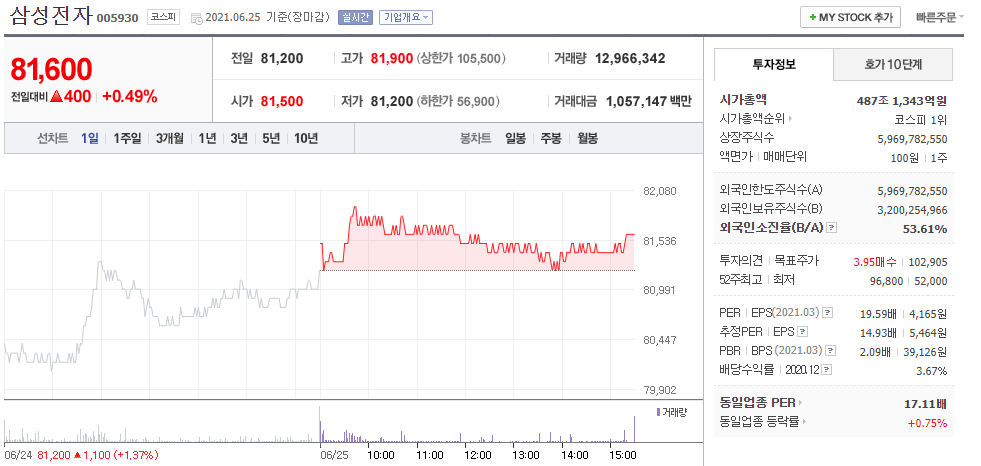Viewport: 981px width, 466px height.
Task: Click the 06/24 81,200 chart footer summary
Action: pyautogui.click(x=81, y=455)
